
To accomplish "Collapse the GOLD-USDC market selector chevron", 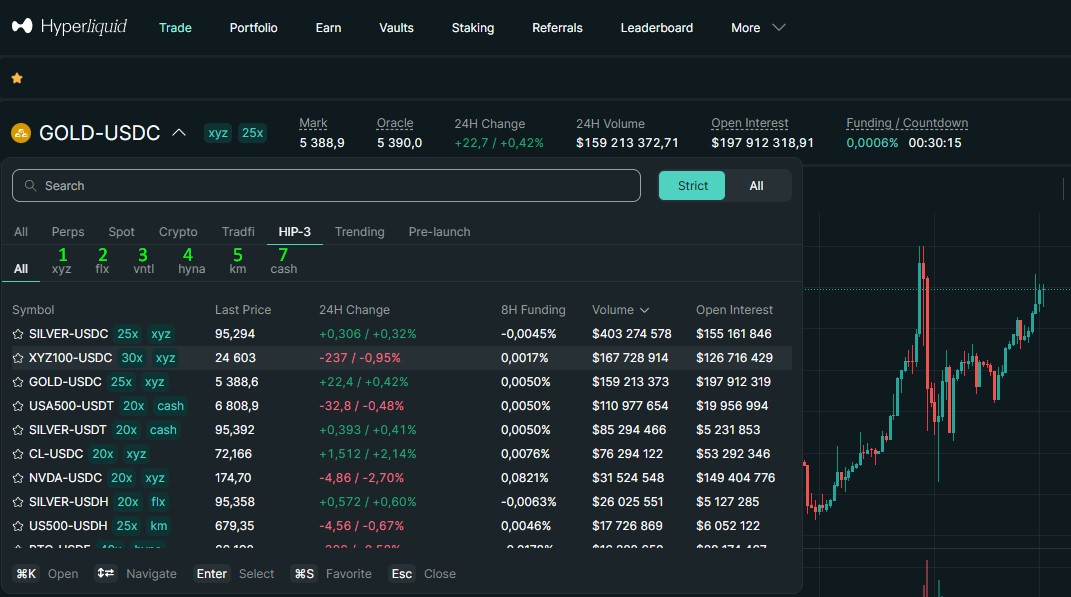I will tap(179, 132).
